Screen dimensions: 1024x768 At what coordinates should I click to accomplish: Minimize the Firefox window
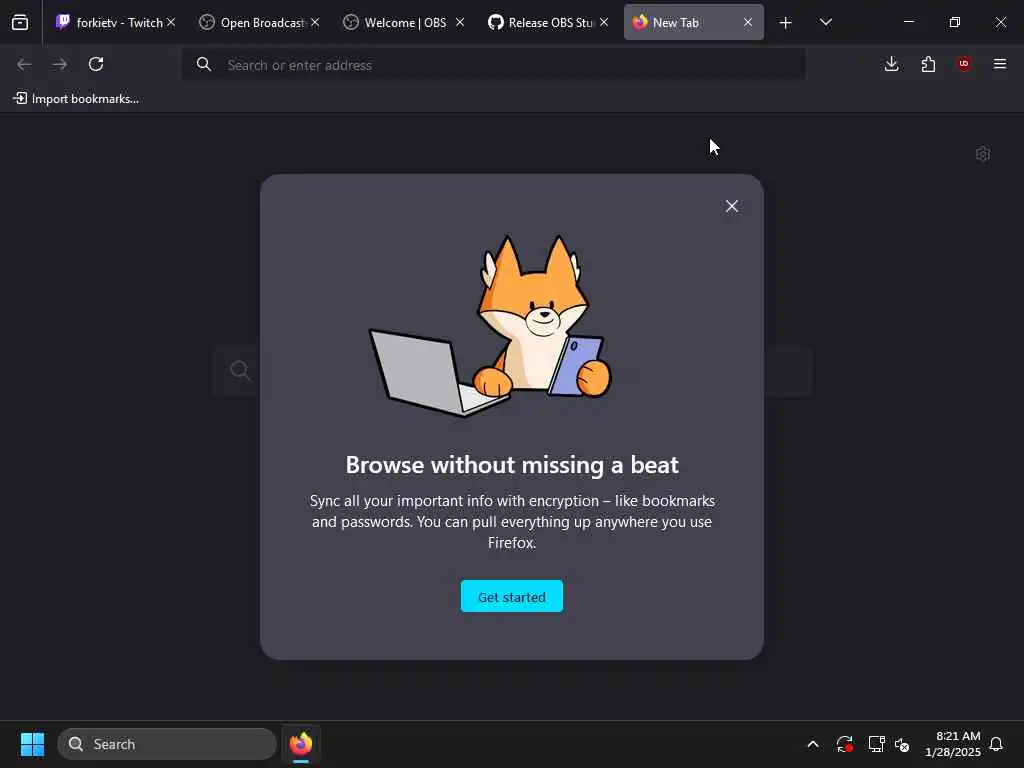pyautogui.click(x=908, y=22)
